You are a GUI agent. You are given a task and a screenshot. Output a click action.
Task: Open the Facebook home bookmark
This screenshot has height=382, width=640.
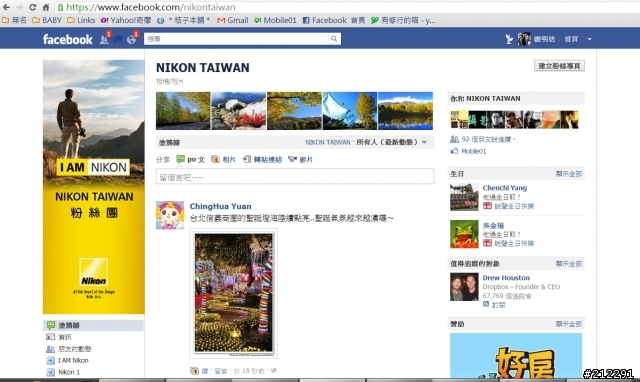pyautogui.click(x=334, y=20)
